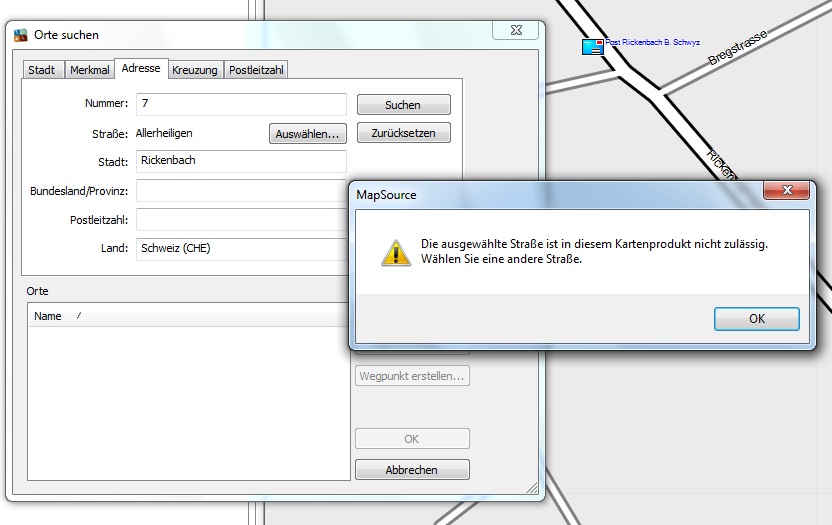This screenshot has width=832, height=525.
Task: Select the Adresse tab
Action: [141, 68]
